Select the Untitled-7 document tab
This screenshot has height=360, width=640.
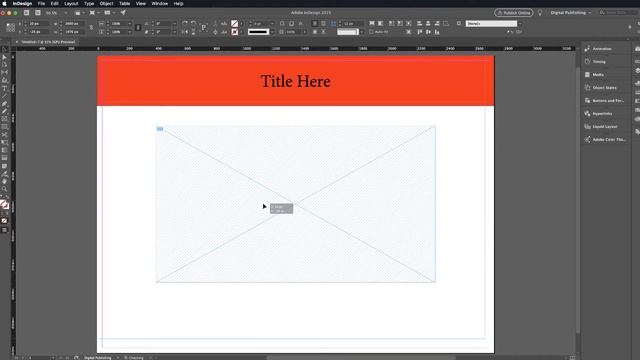pos(48,42)
